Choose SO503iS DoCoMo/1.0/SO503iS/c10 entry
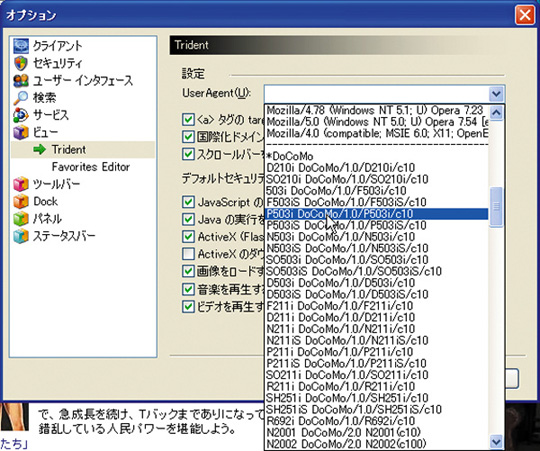The height and width of the screenshot is (451, 540). pos(376,271)
